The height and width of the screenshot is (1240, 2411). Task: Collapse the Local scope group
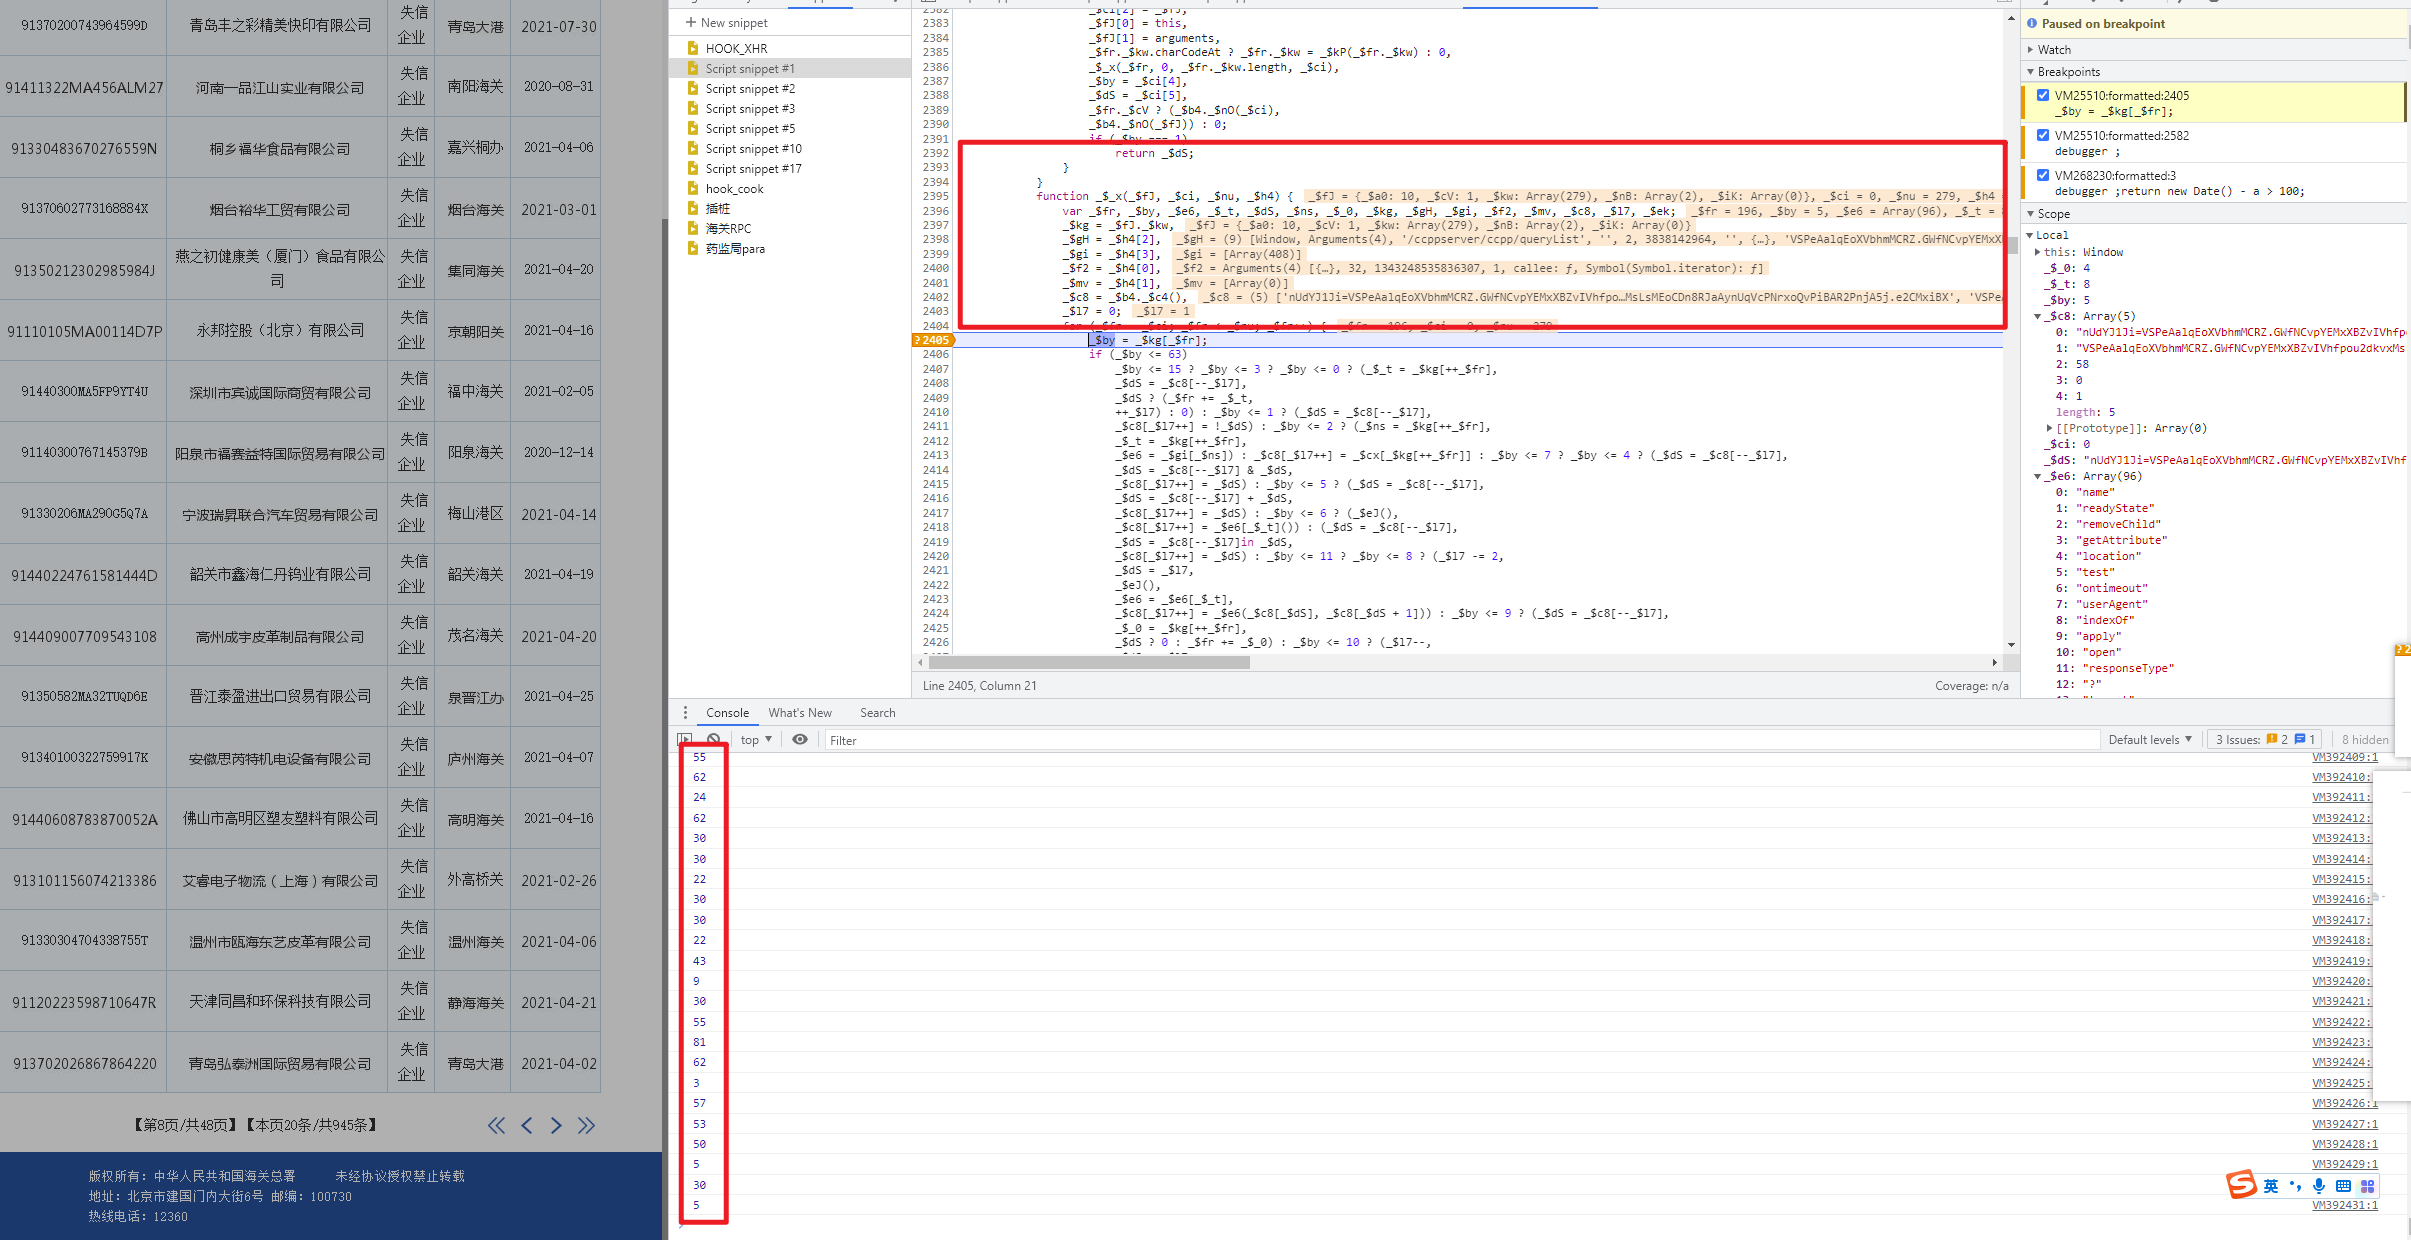click(2031, 235)
